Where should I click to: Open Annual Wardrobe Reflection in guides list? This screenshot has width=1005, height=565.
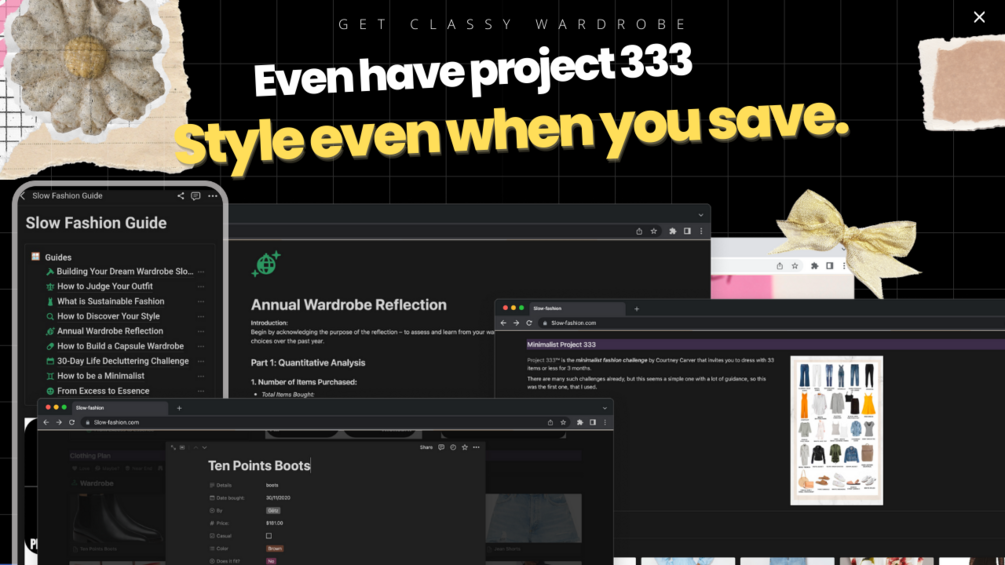(110, 331)
